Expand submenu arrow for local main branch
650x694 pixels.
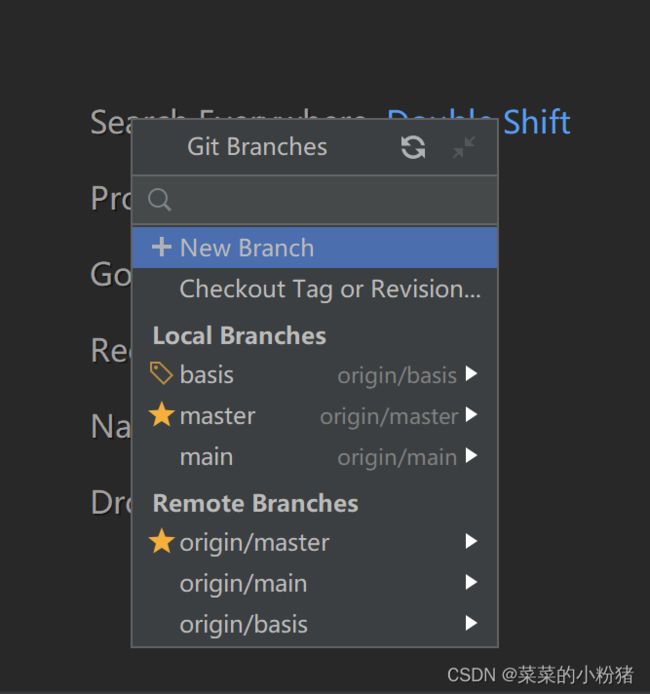[471, 455]
